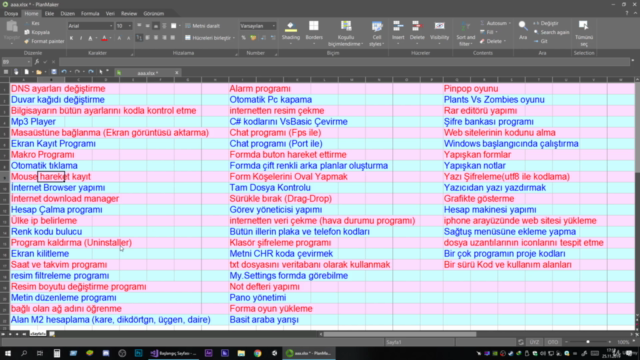640x360 pixels.
Task: Click the horizontal scrollbar thumb
Action: coord(400,334)
